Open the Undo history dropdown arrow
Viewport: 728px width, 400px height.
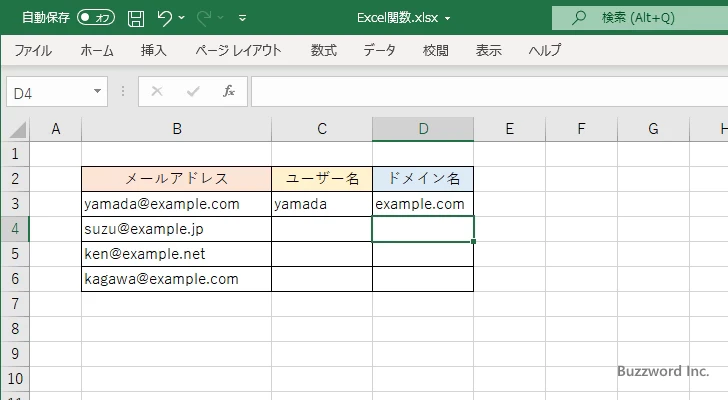click(182, 18)
